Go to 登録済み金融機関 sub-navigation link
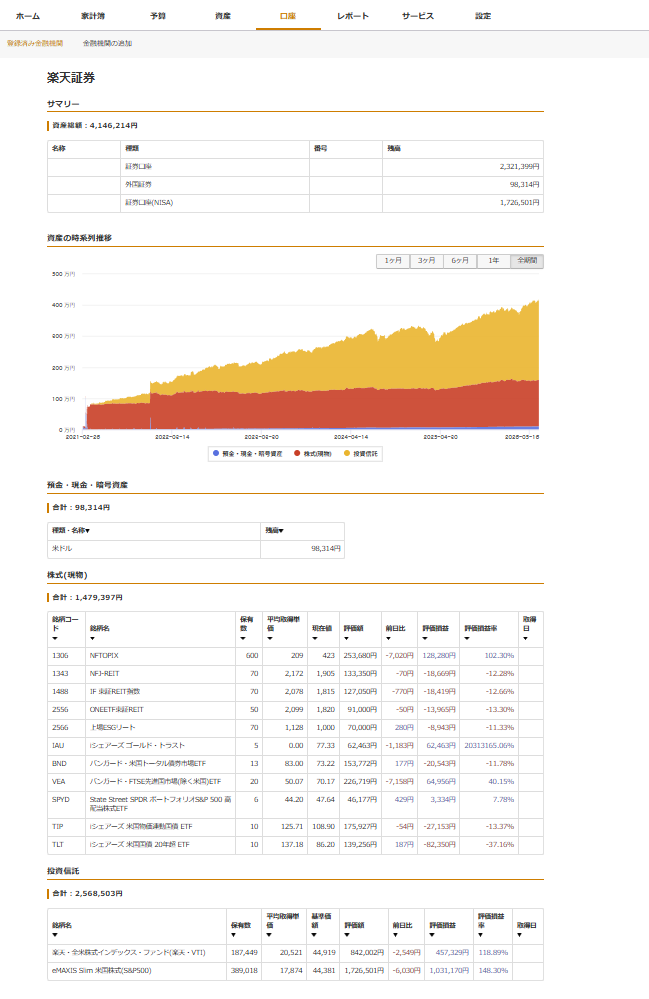 (35, 43)
